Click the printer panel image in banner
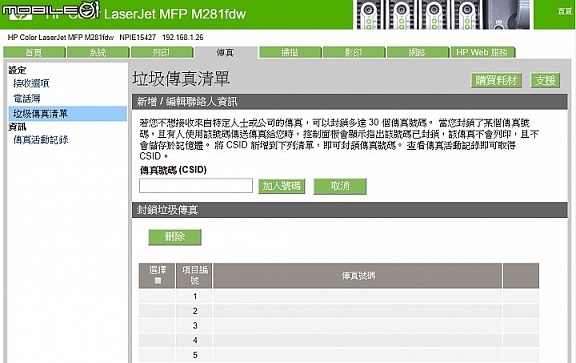 point(443,14)
